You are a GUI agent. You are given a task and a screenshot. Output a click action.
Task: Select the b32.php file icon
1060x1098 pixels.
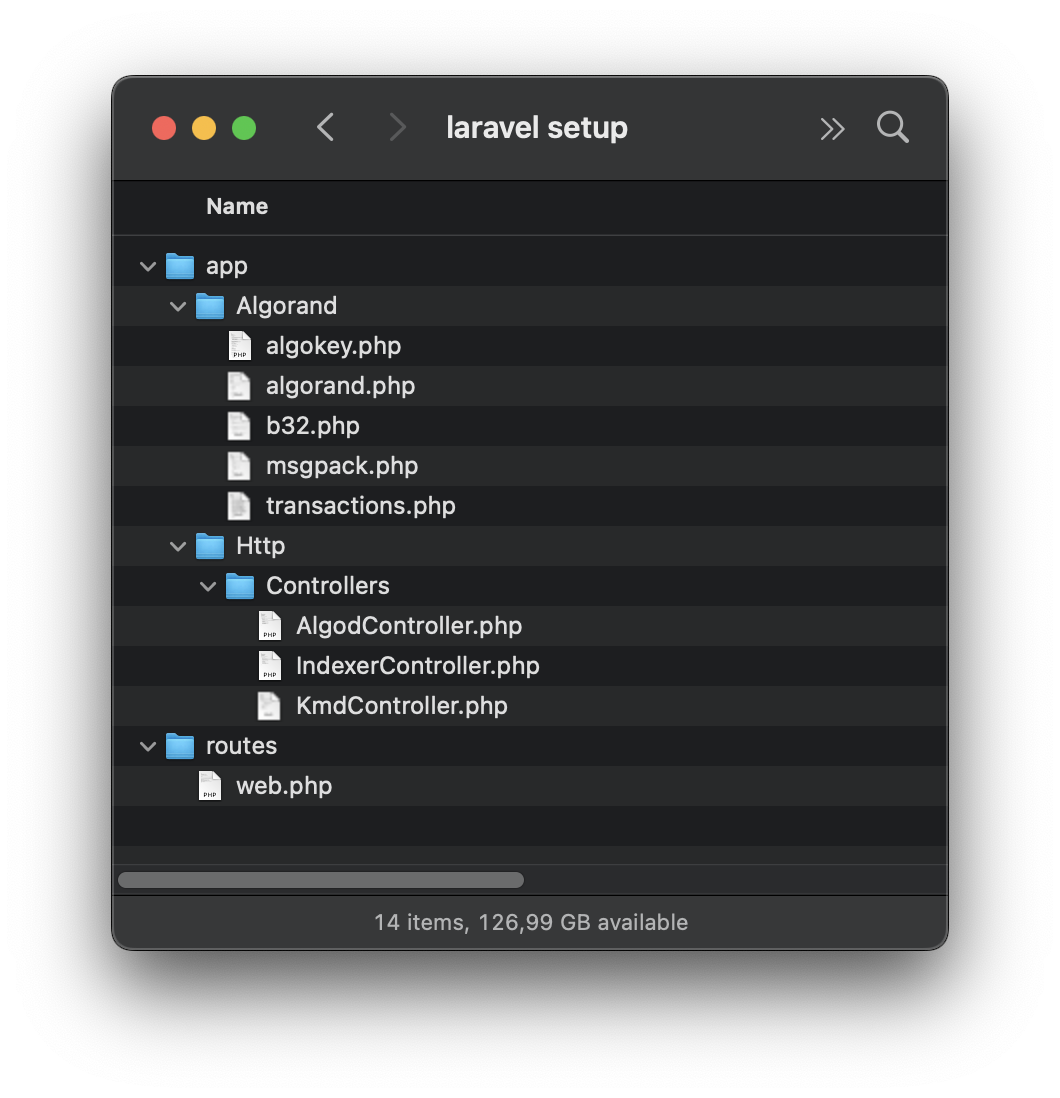click(x=239, y=426)
